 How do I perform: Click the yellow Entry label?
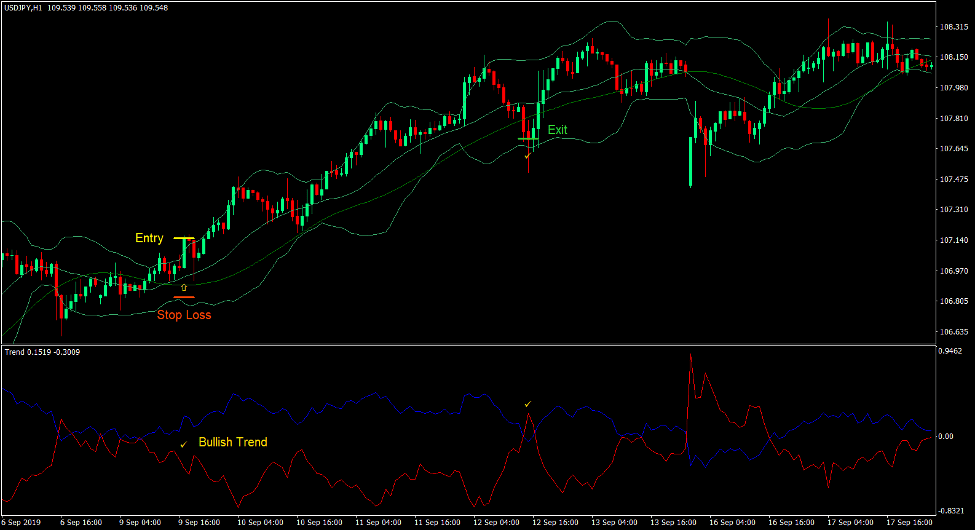click(x=149, y=238)
